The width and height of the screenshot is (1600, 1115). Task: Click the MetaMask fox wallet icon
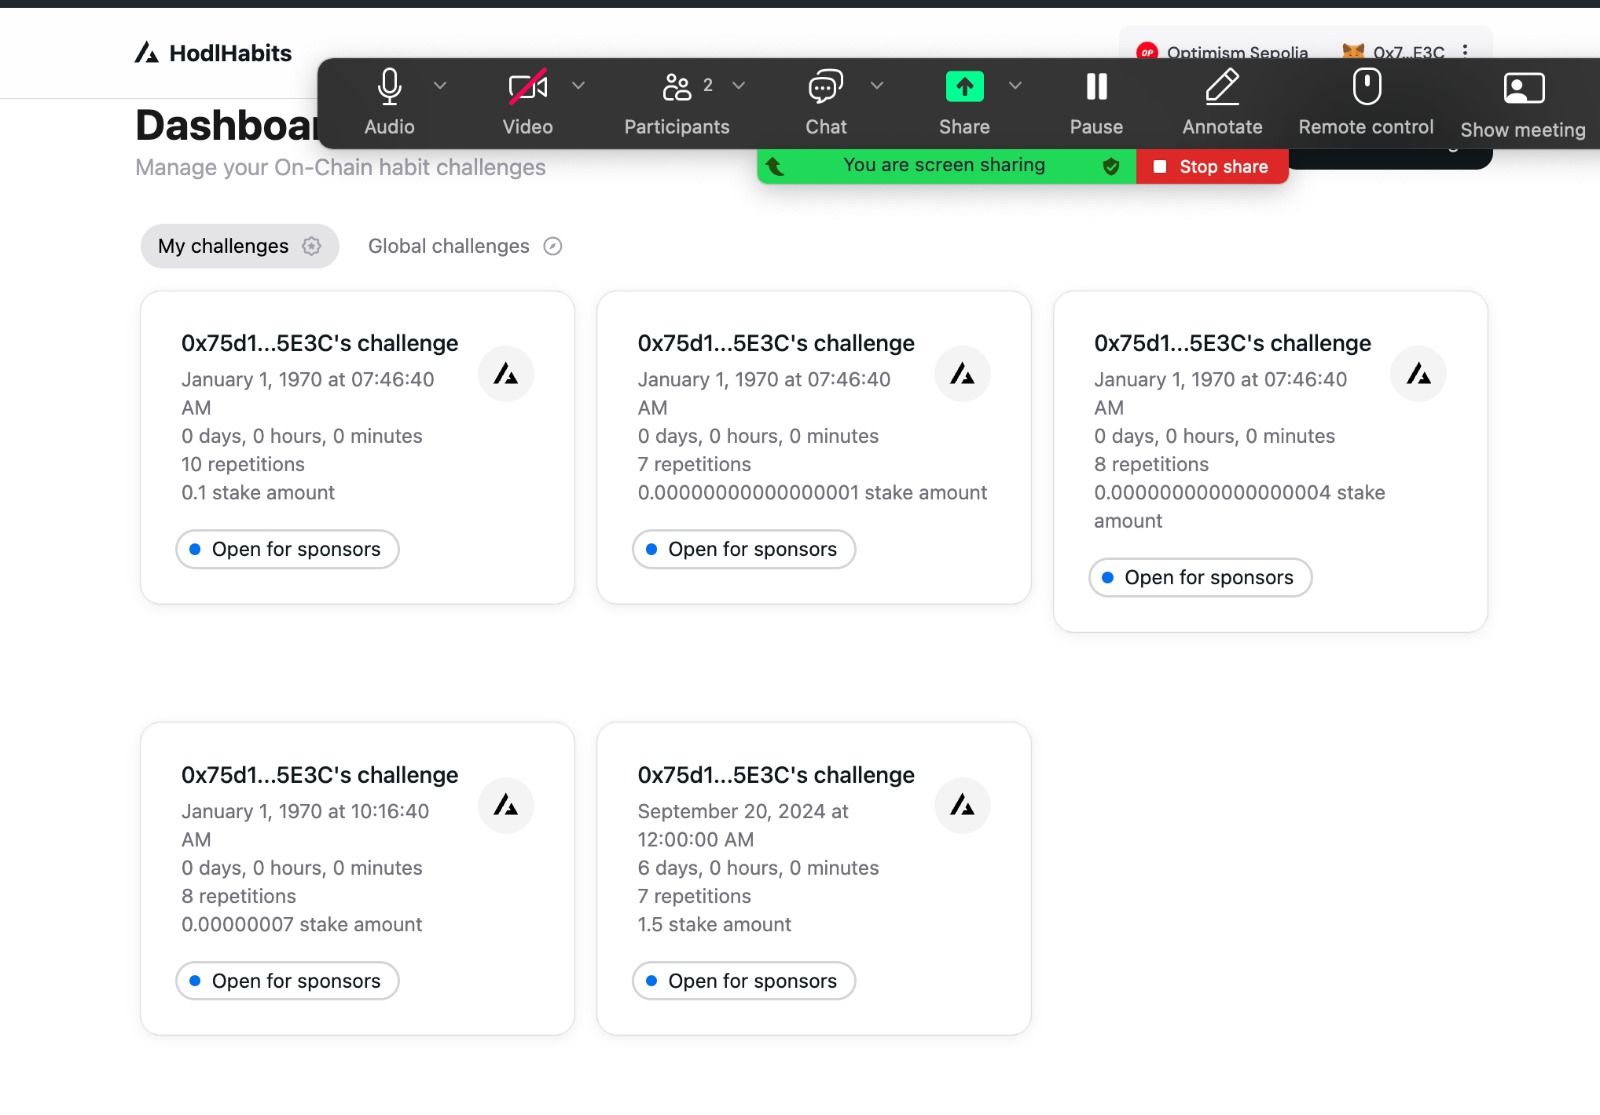1353,51
